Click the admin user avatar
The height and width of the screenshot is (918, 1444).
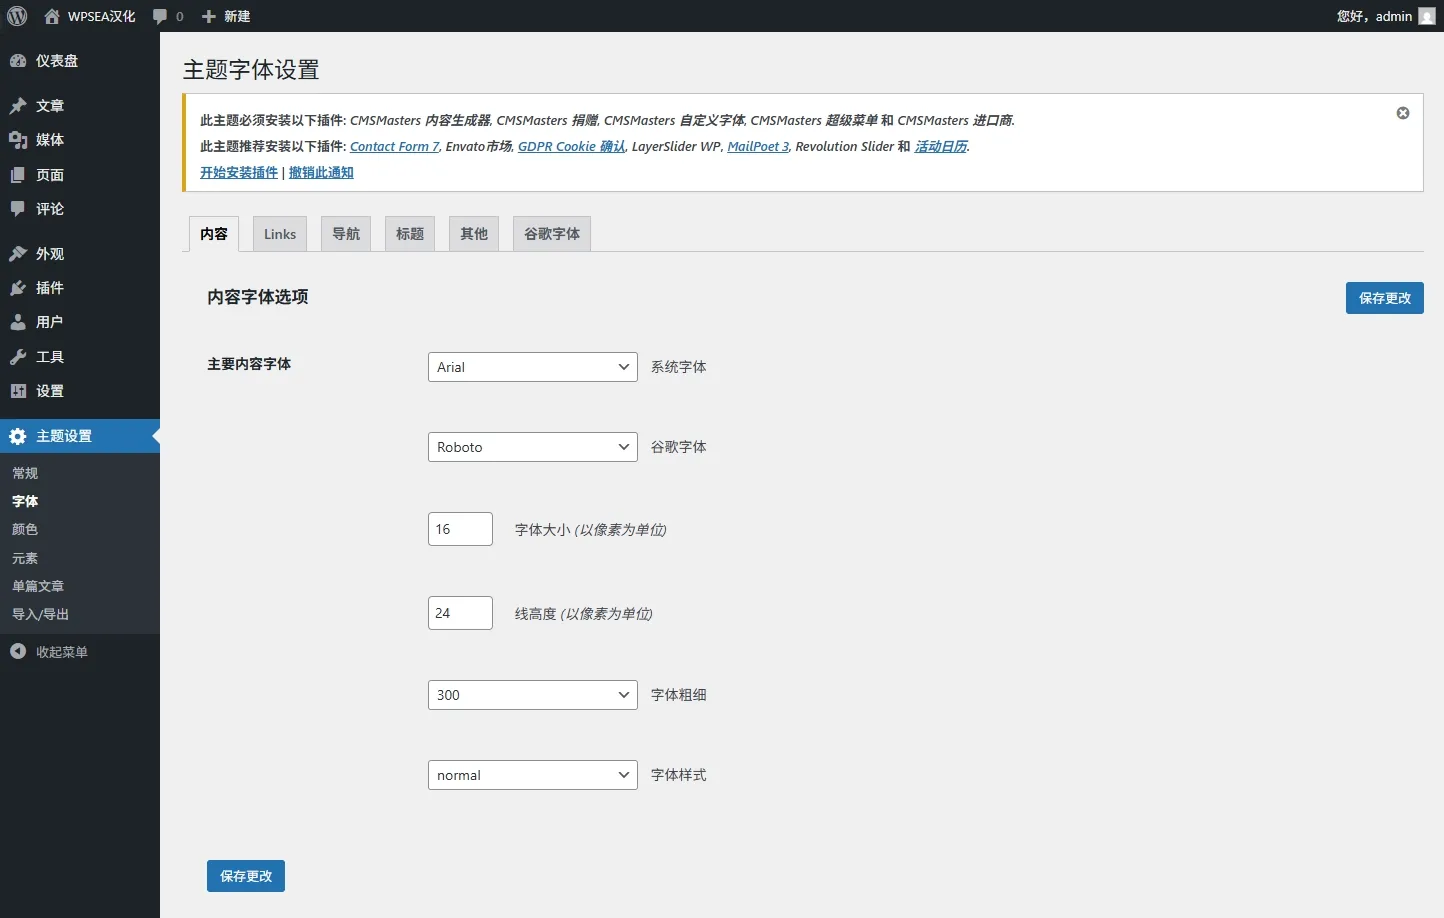point(1427,16)
